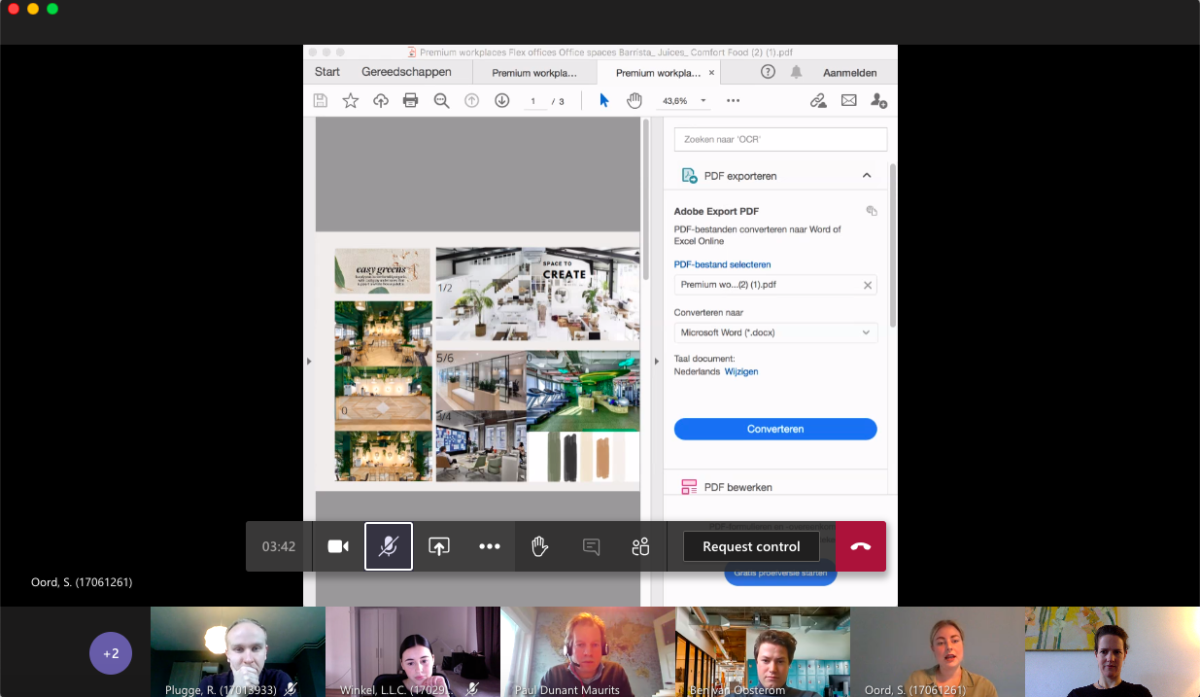The width and height of the screenshot is (1200, 697).
Task: Select the hand pan tool
Action: pos(634,100)
